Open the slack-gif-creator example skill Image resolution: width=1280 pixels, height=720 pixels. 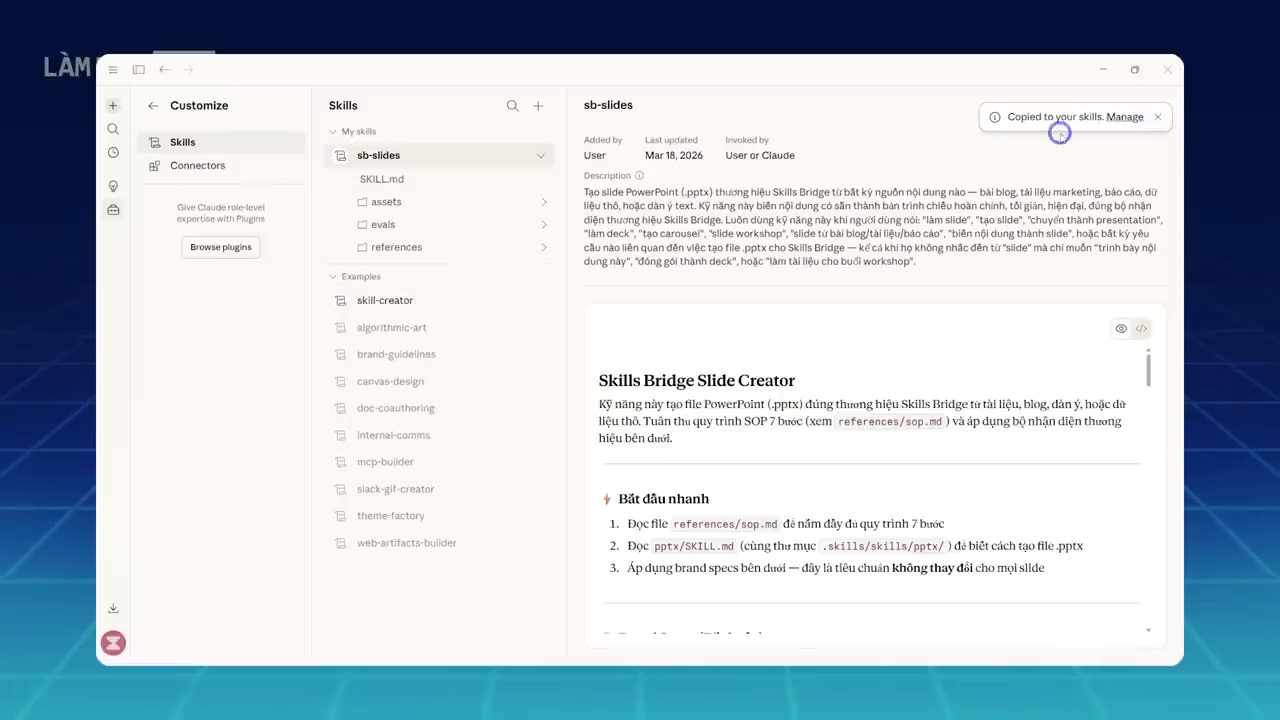click(x=395, y=489)
